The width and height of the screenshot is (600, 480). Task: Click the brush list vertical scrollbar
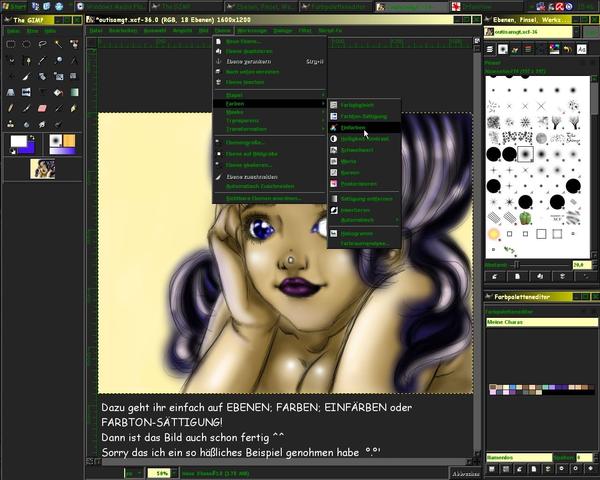point(594,167)
